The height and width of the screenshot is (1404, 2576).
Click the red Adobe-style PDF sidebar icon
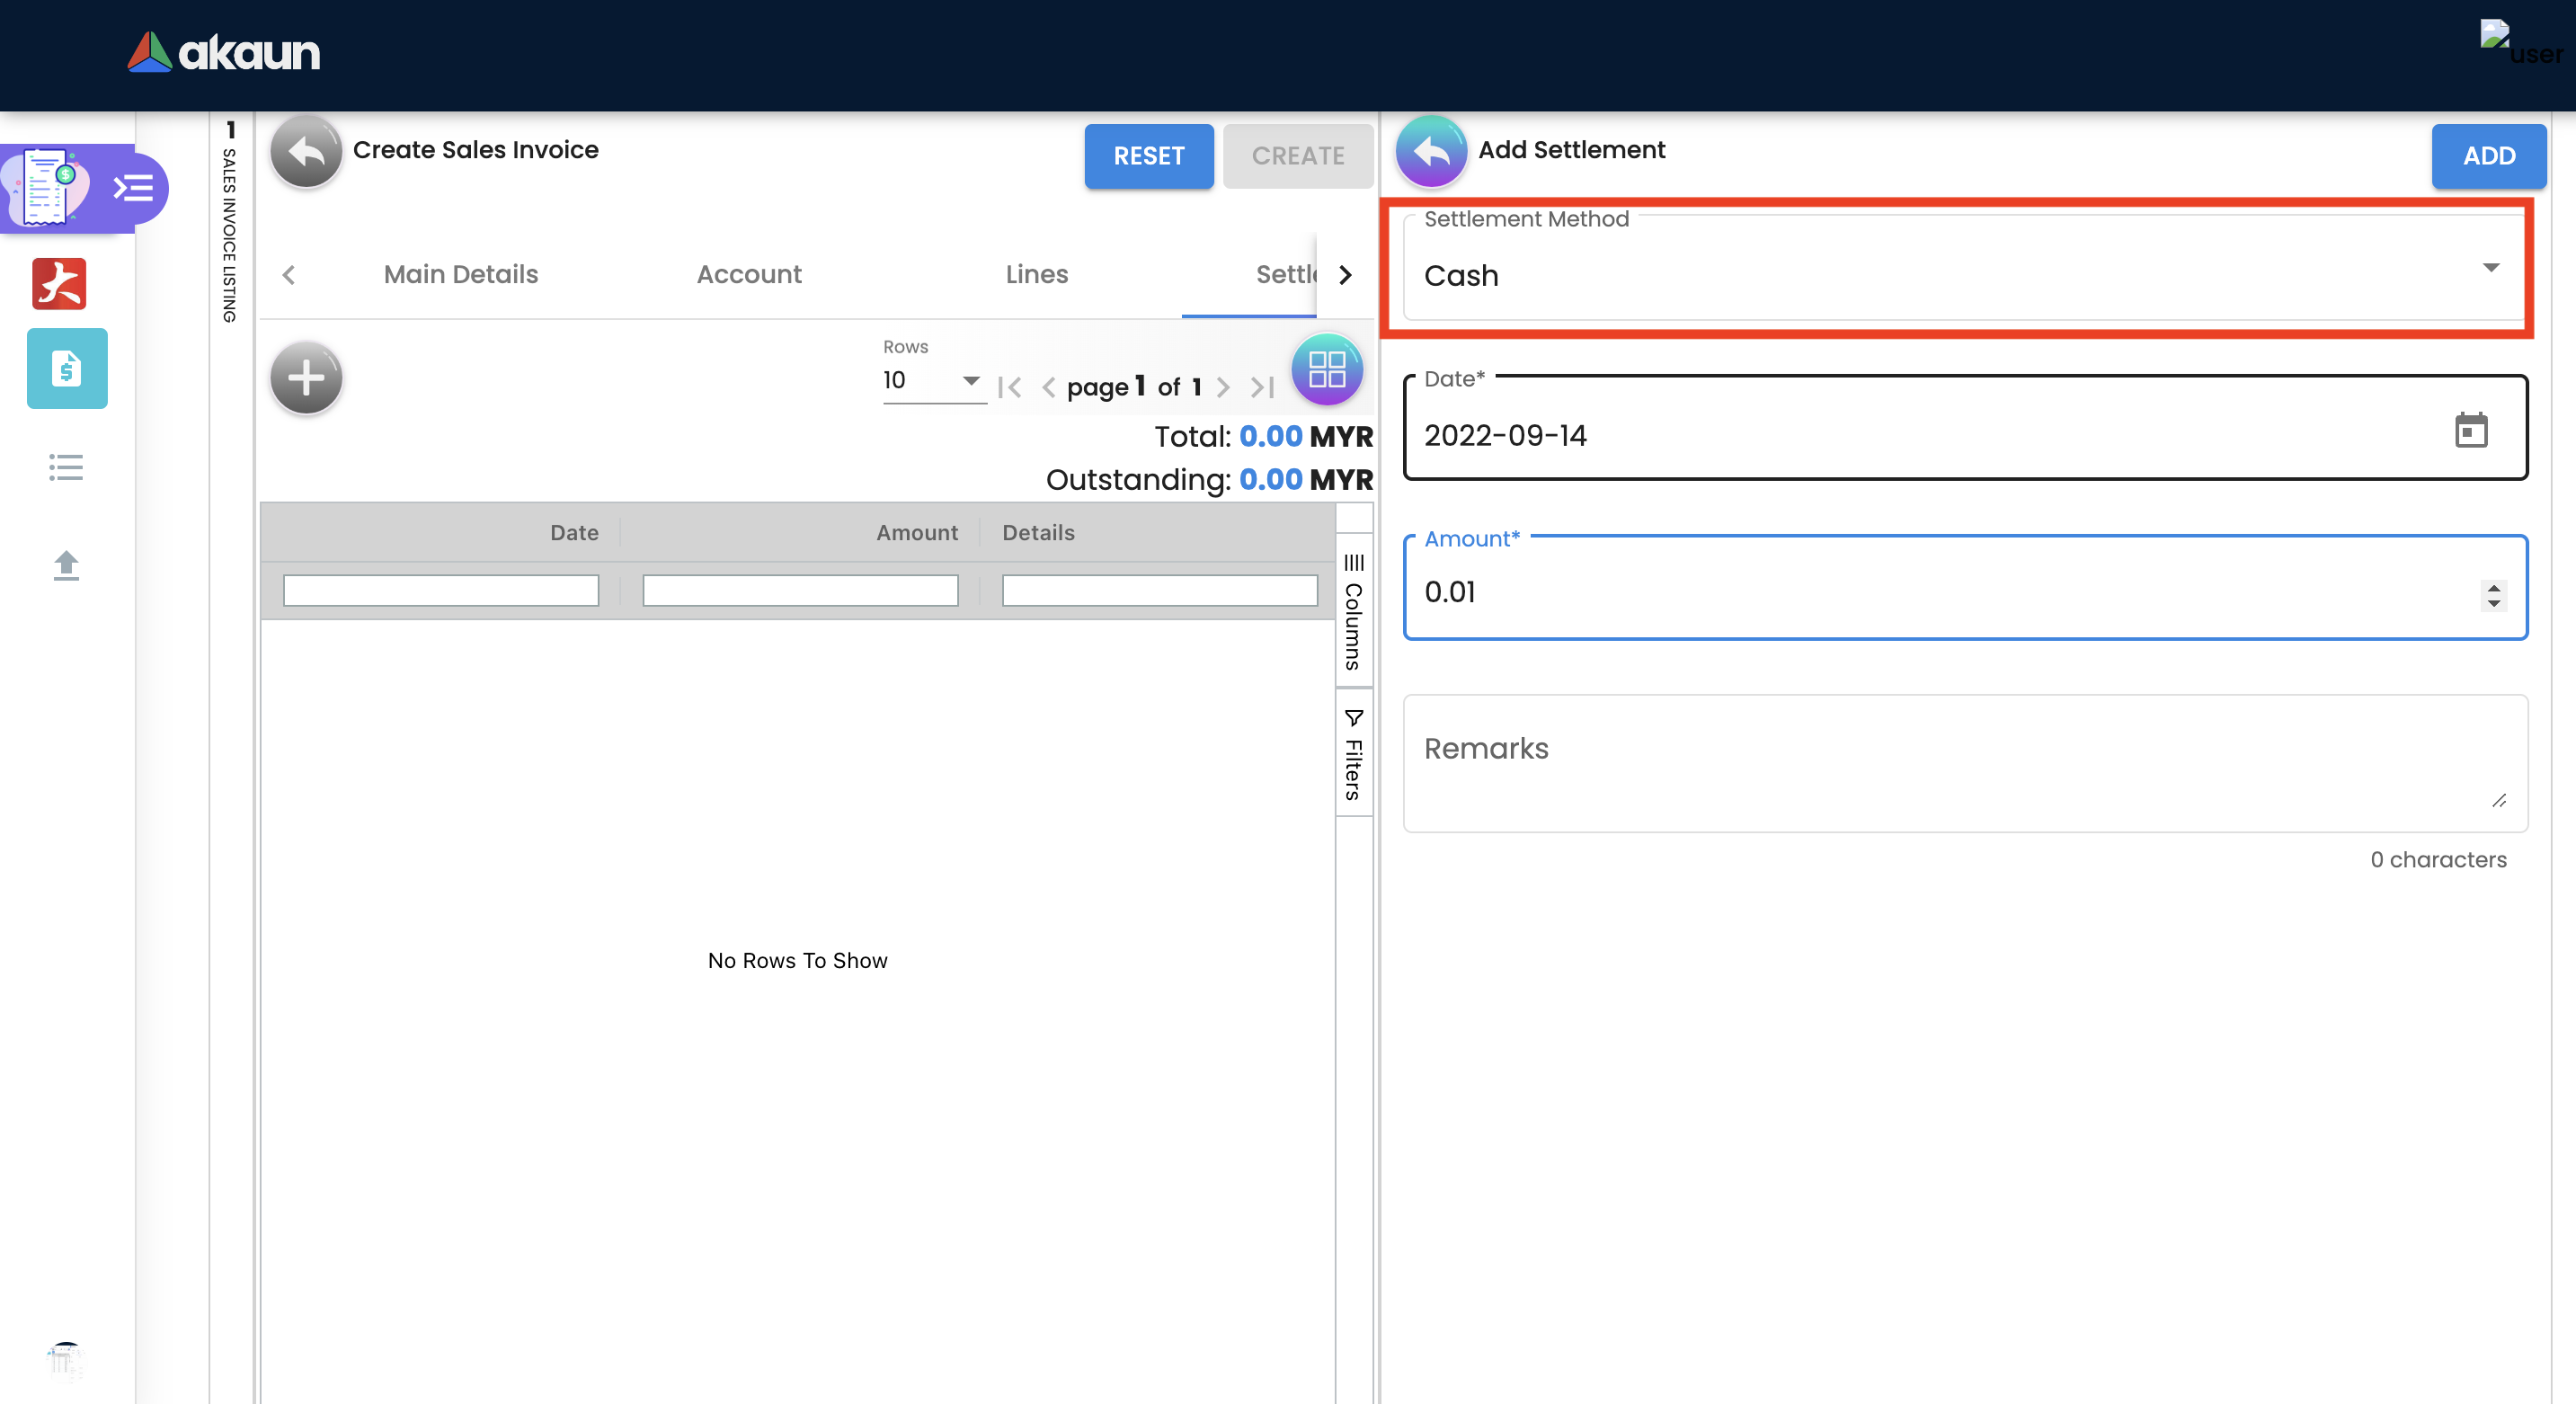coord(59,284)
